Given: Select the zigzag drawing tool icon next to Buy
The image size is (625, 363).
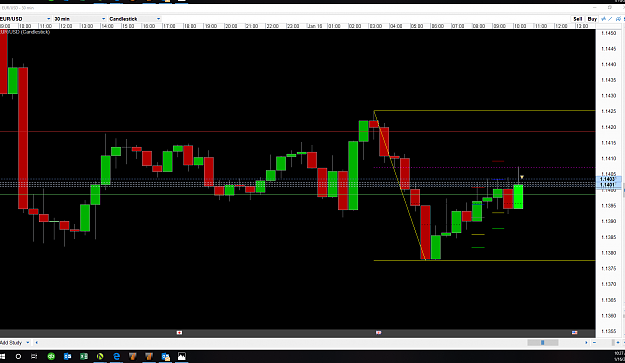Looking at the screenshot, I should 603,19.
